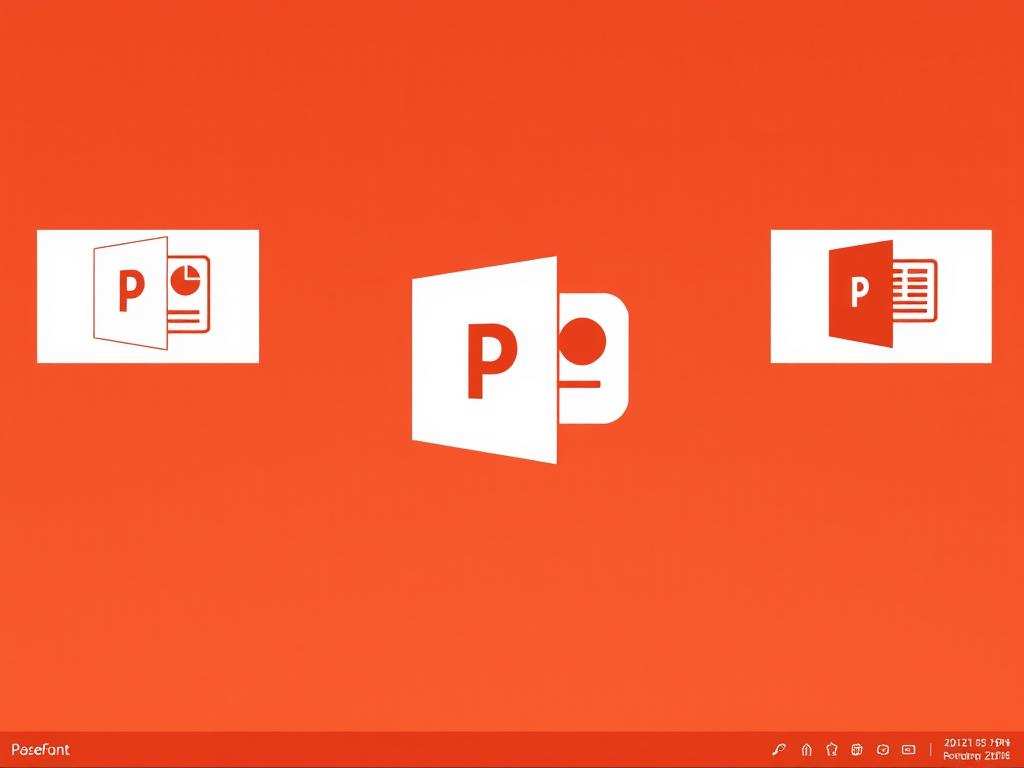Click the central PowerPoint logo
The height and width of the screenshot is (768, 1024).
pos(512,360)
